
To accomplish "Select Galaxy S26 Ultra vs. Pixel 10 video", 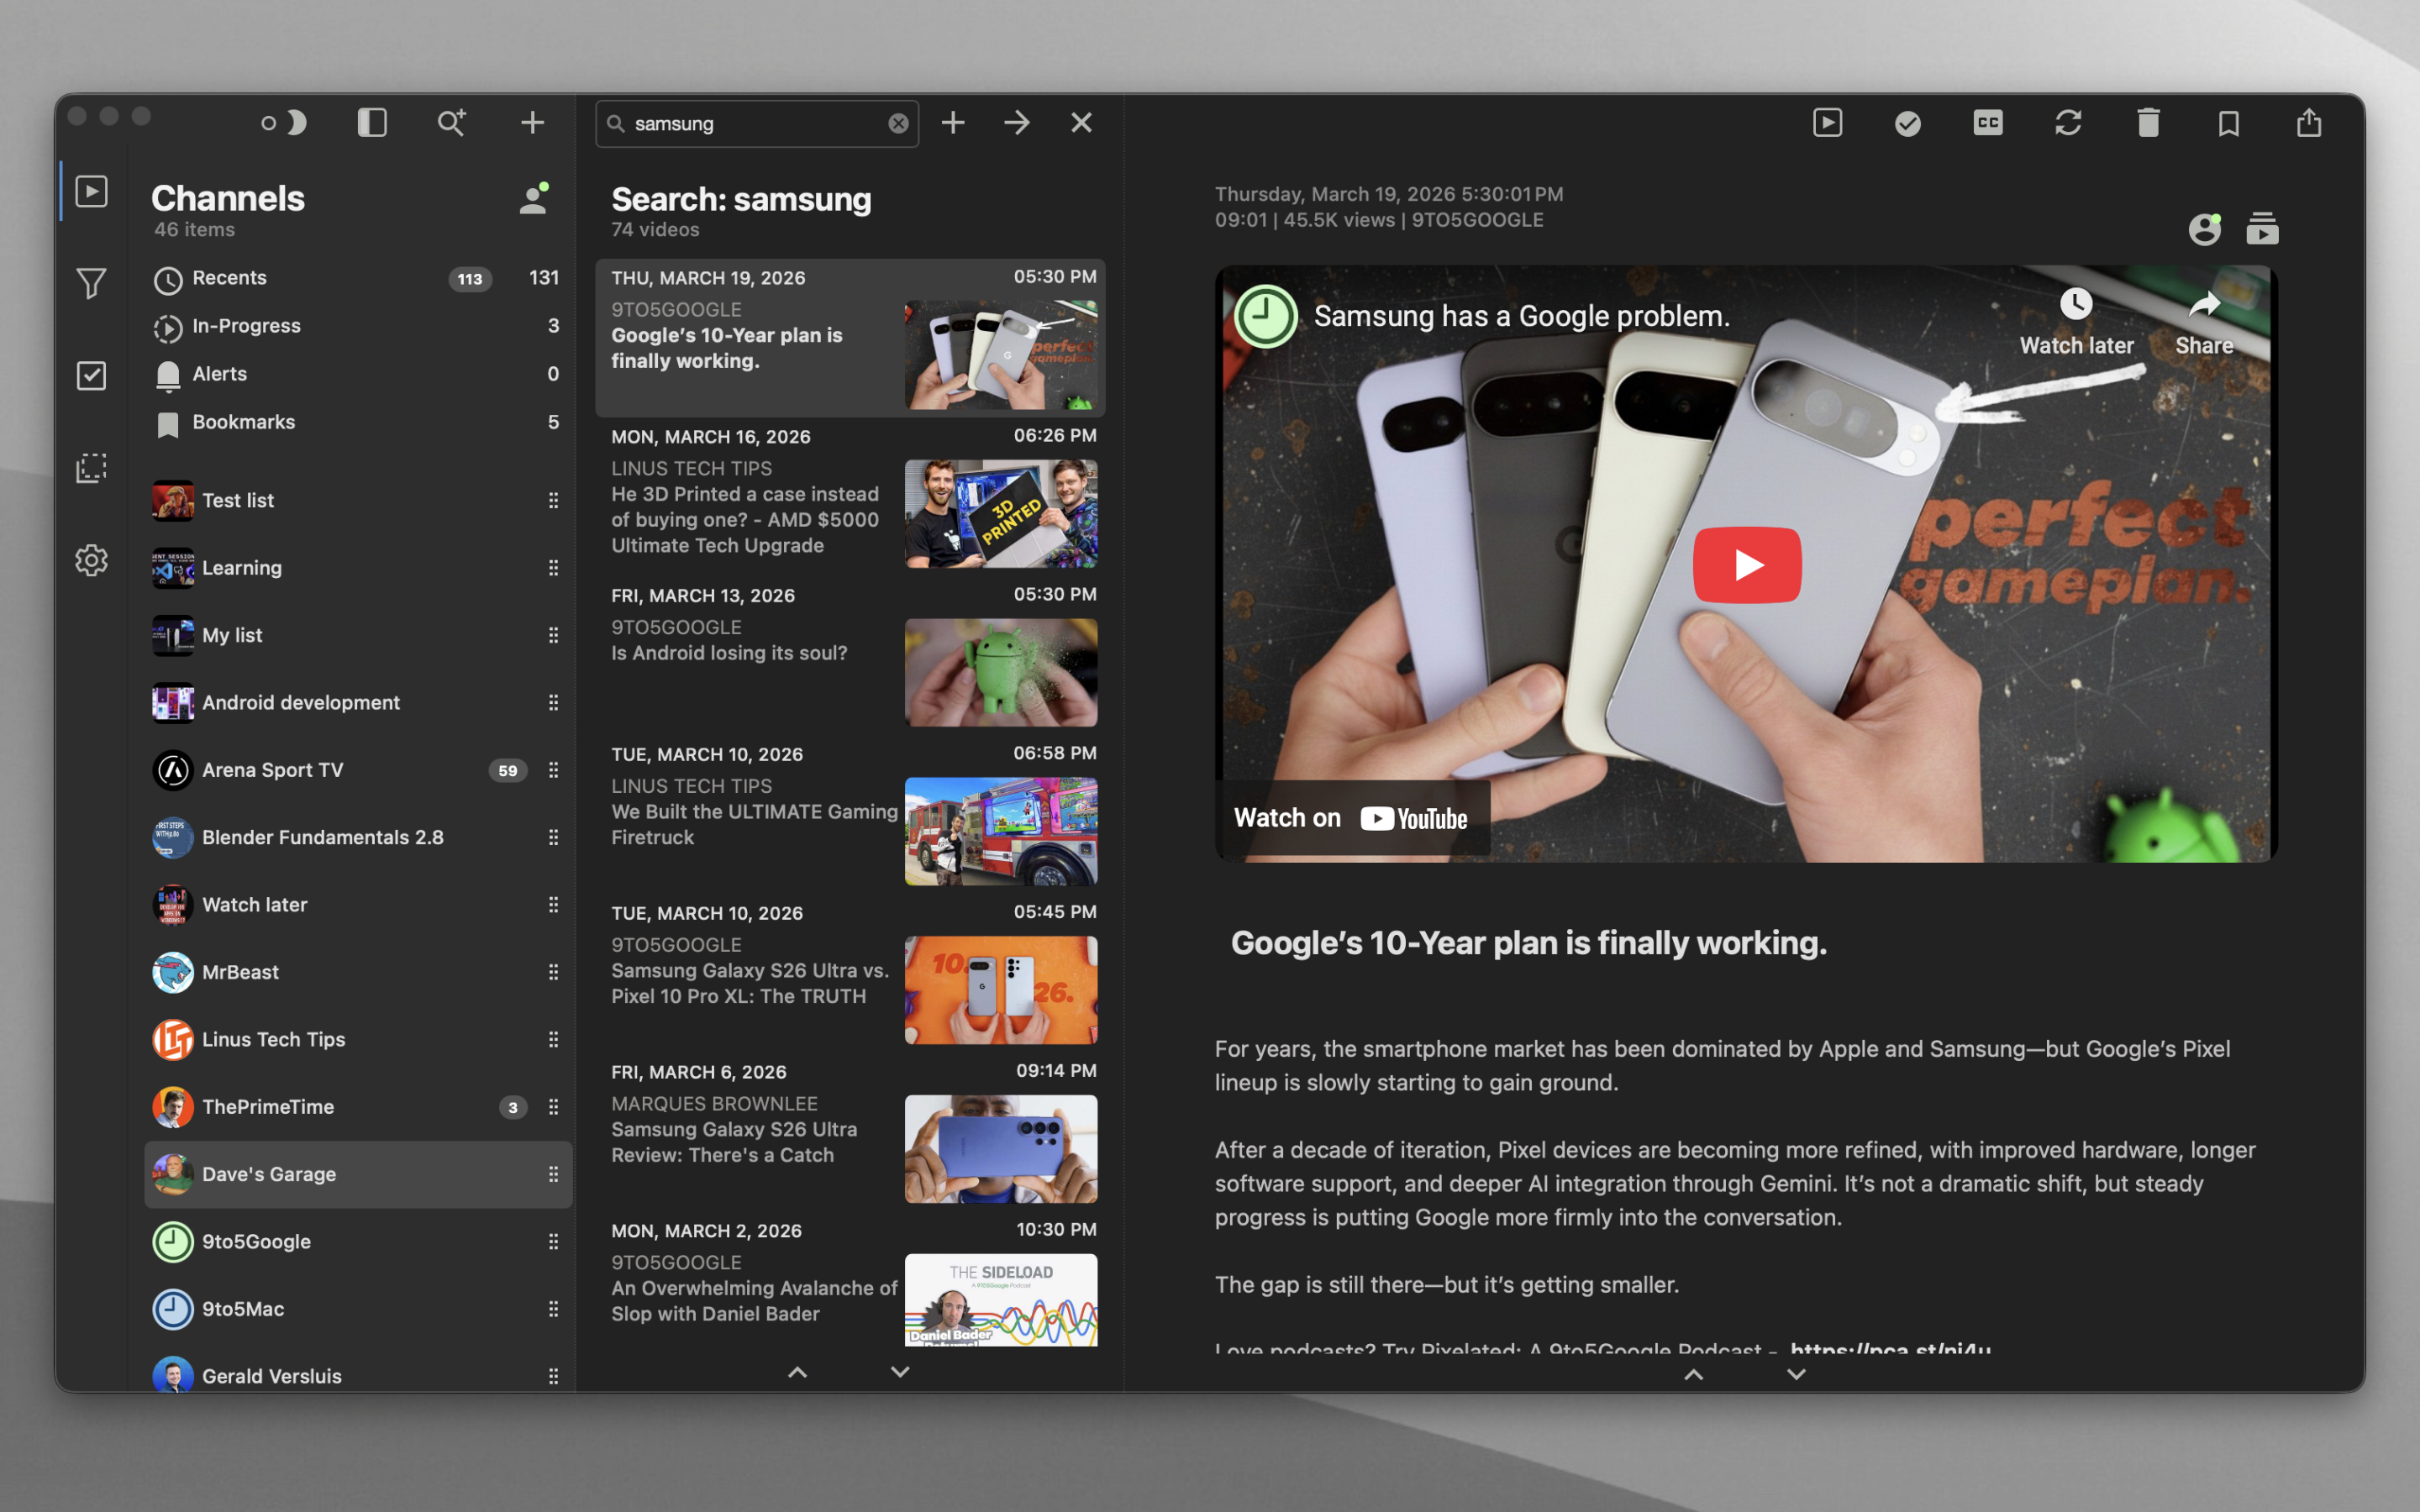I will 850,974.
